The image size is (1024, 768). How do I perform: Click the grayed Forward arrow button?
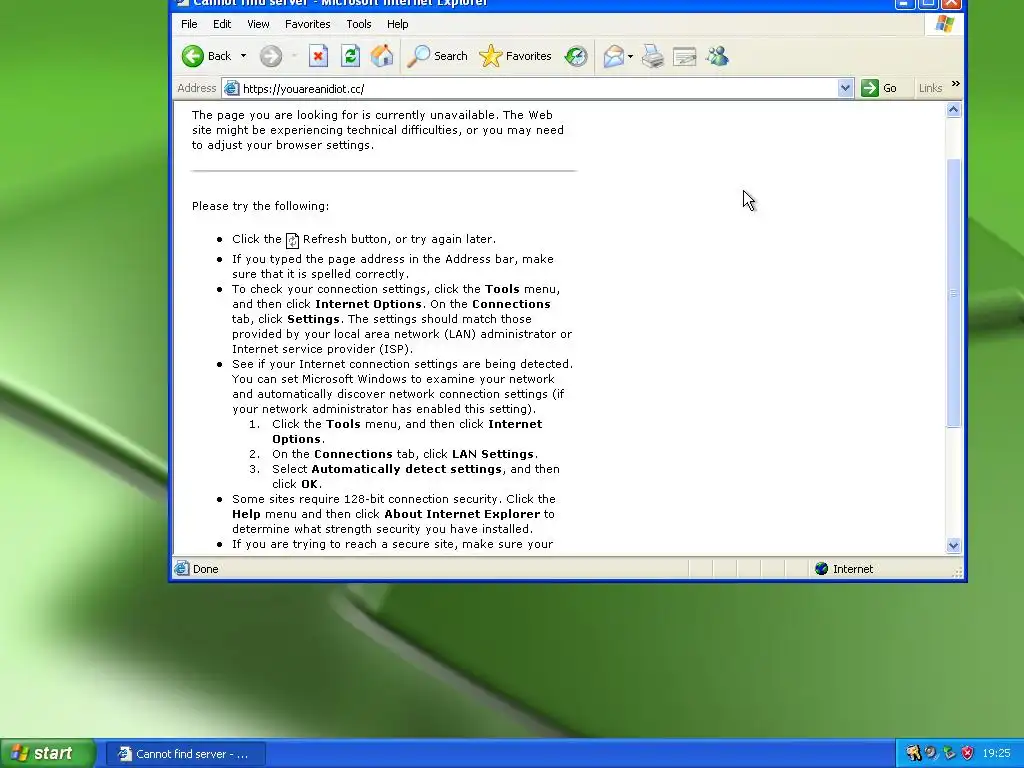(x=270, y=56)
